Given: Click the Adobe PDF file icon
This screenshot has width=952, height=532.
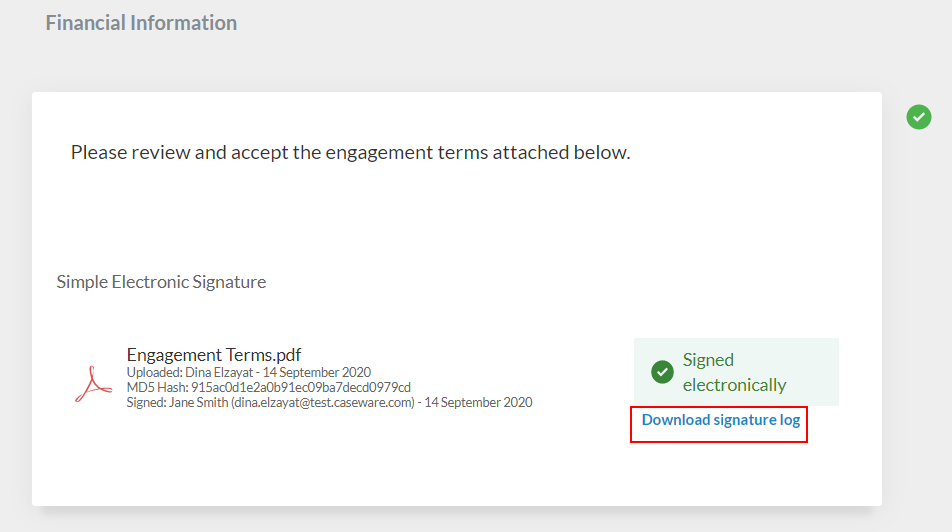Looking at the screenshot, I should (x=93, y=383).
